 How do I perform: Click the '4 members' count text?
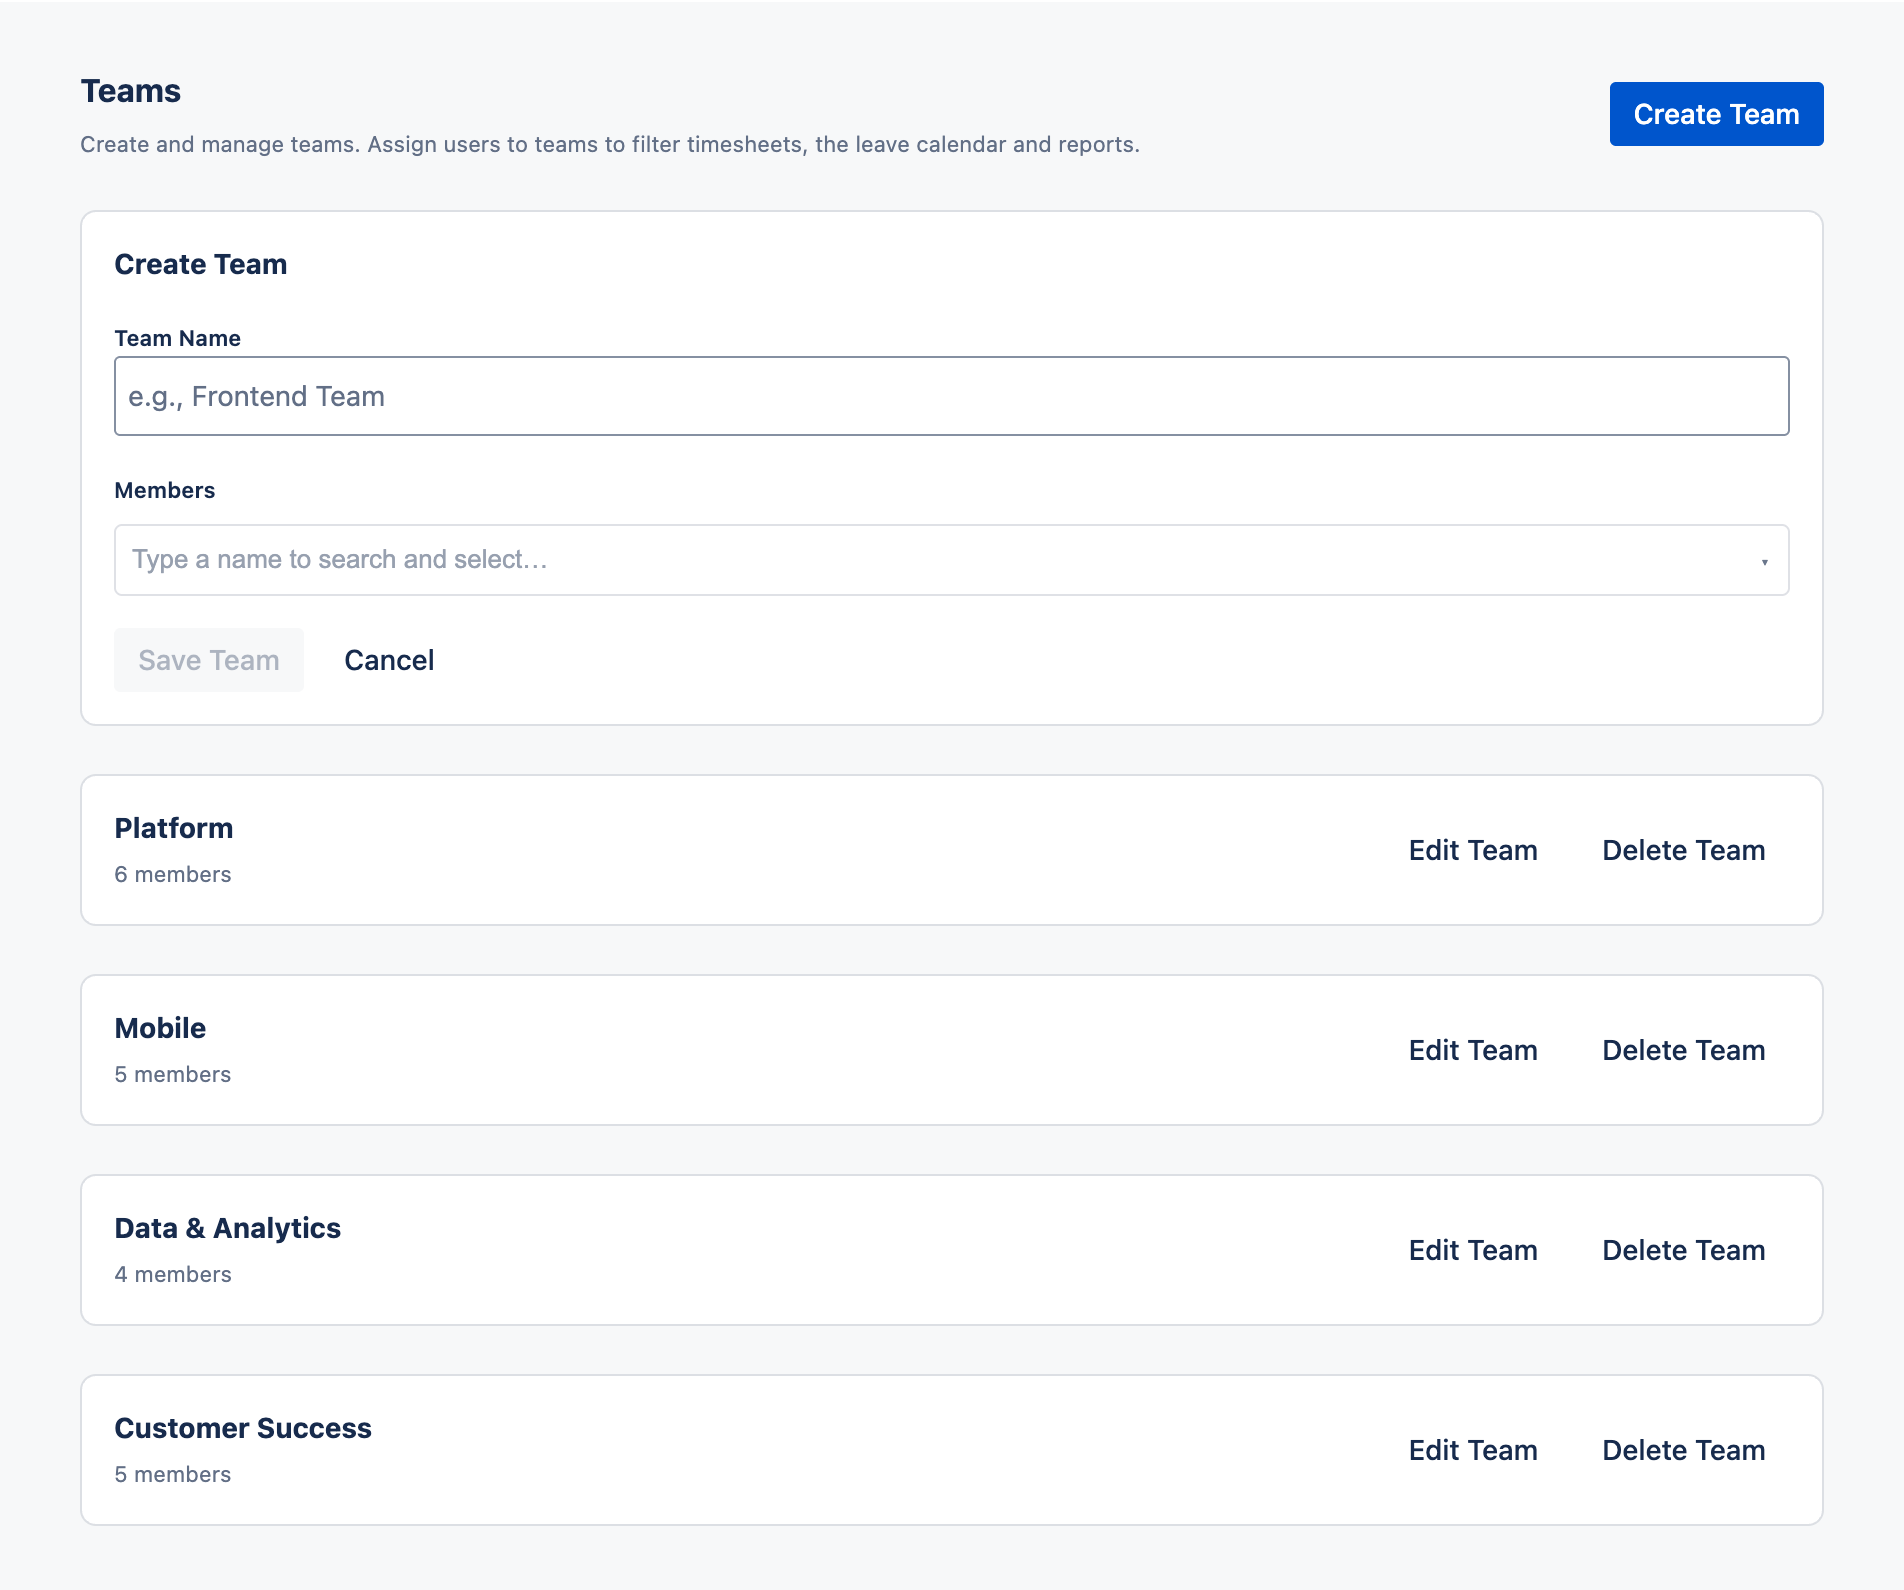[x=173, y=1274]
